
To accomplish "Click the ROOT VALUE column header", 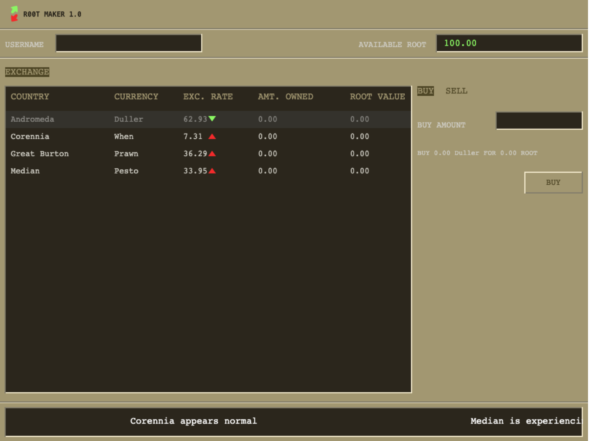I will [x=377, y=97].
